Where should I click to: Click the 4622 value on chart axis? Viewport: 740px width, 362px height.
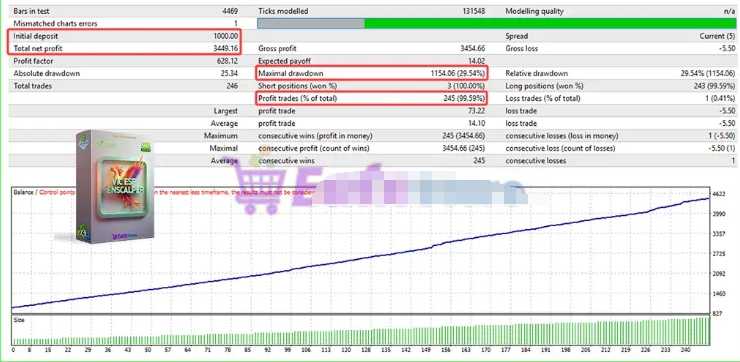pos(719,194)
